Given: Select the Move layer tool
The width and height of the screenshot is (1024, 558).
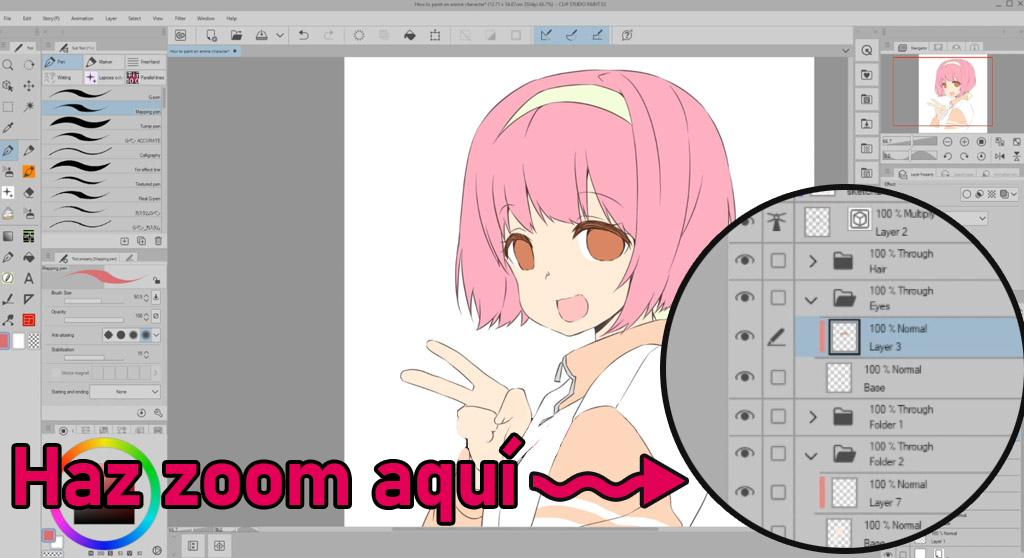Looking at the screenshot, I should (29, 86).
